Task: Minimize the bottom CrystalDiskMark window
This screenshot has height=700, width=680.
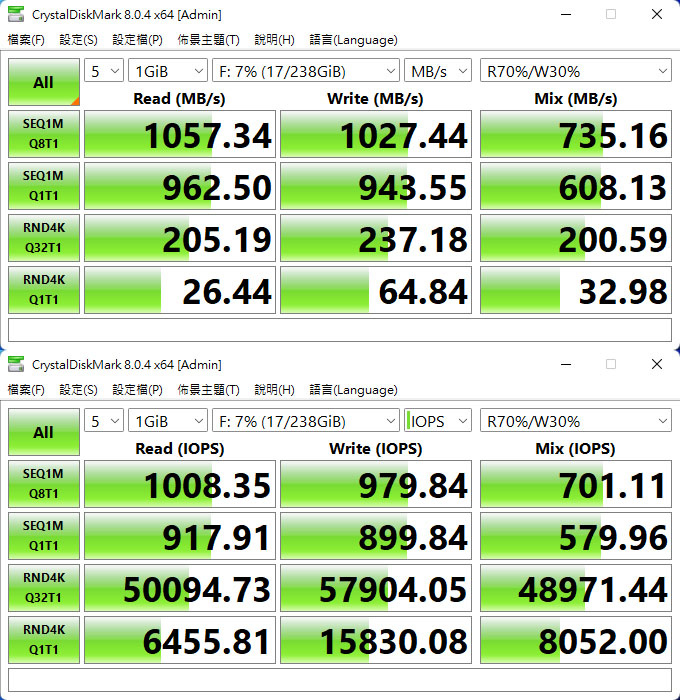Action: [566, 364]
